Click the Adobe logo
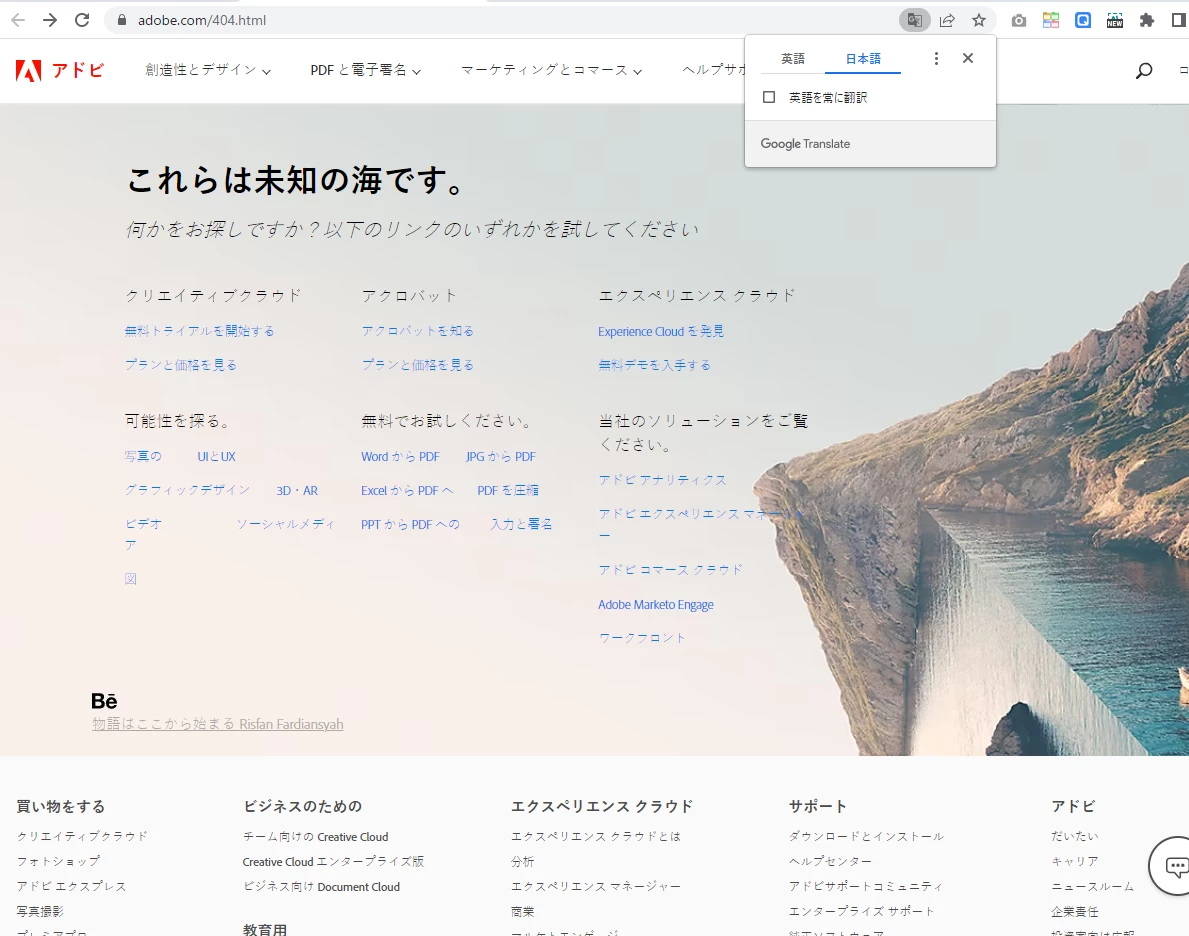1189x936 pixels. tap(59, 71)
